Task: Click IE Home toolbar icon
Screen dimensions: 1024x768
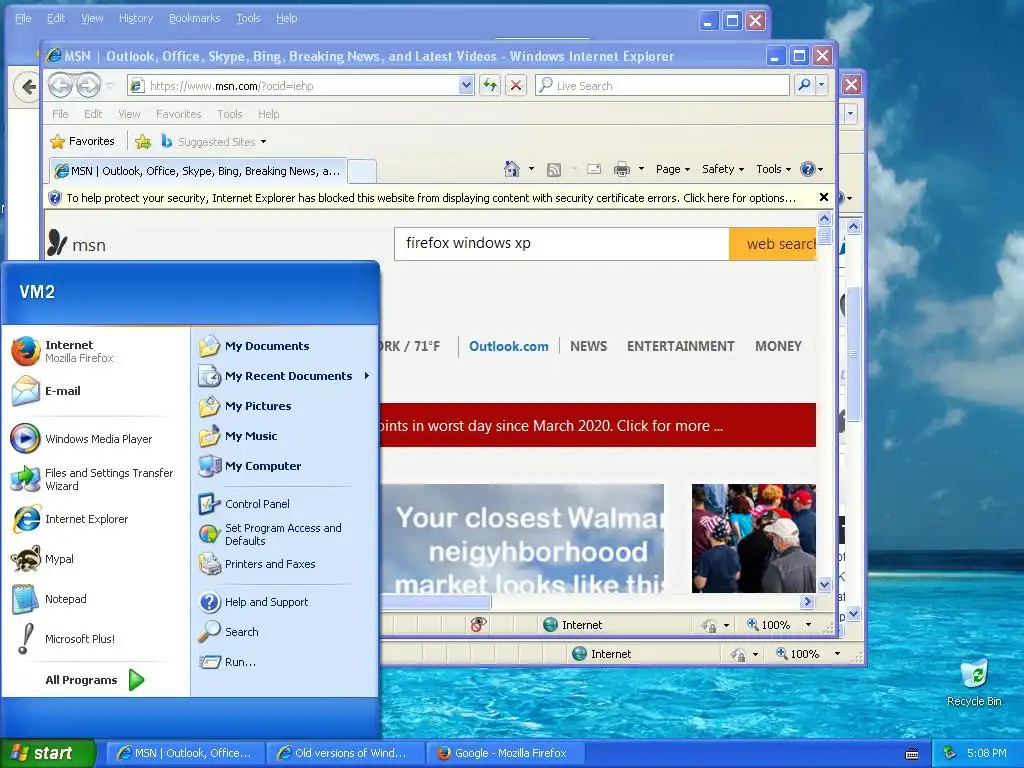Action: [511, 169]
